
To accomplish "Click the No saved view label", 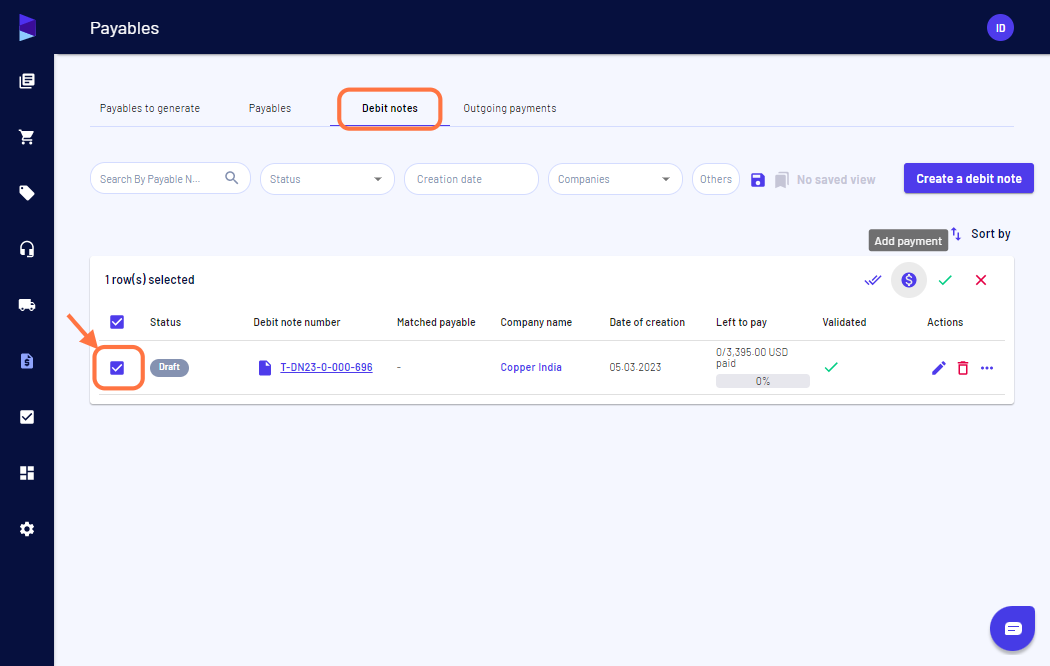I will tap(836, 180).
